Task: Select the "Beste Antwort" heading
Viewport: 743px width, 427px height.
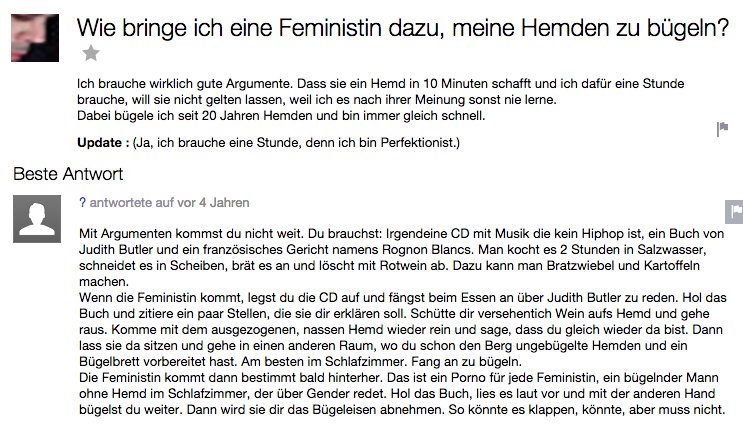Action: click(x=68, y=174)
